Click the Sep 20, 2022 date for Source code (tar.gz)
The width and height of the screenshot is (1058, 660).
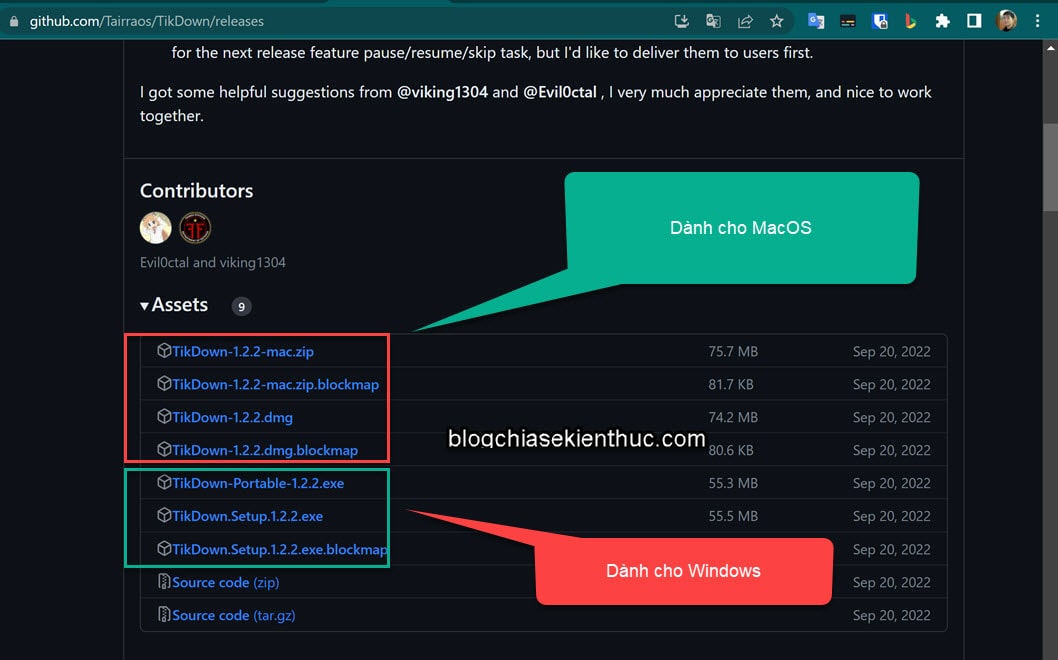click(x=891, y=615)
